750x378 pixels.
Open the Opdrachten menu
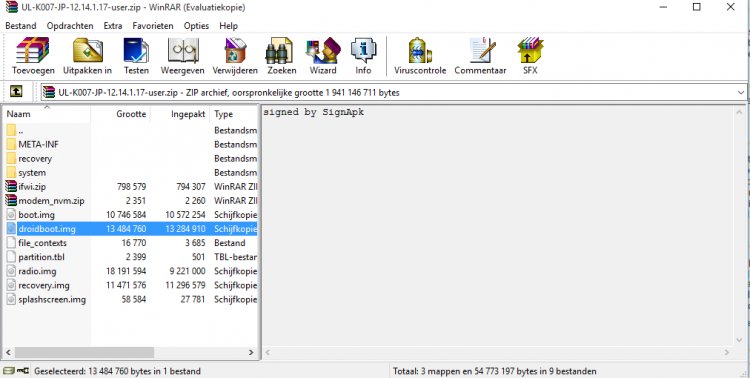point(70,26)
